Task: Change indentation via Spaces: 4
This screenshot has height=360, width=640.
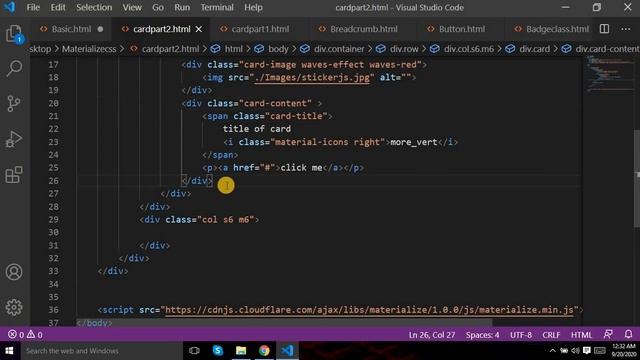Action: 482,335
